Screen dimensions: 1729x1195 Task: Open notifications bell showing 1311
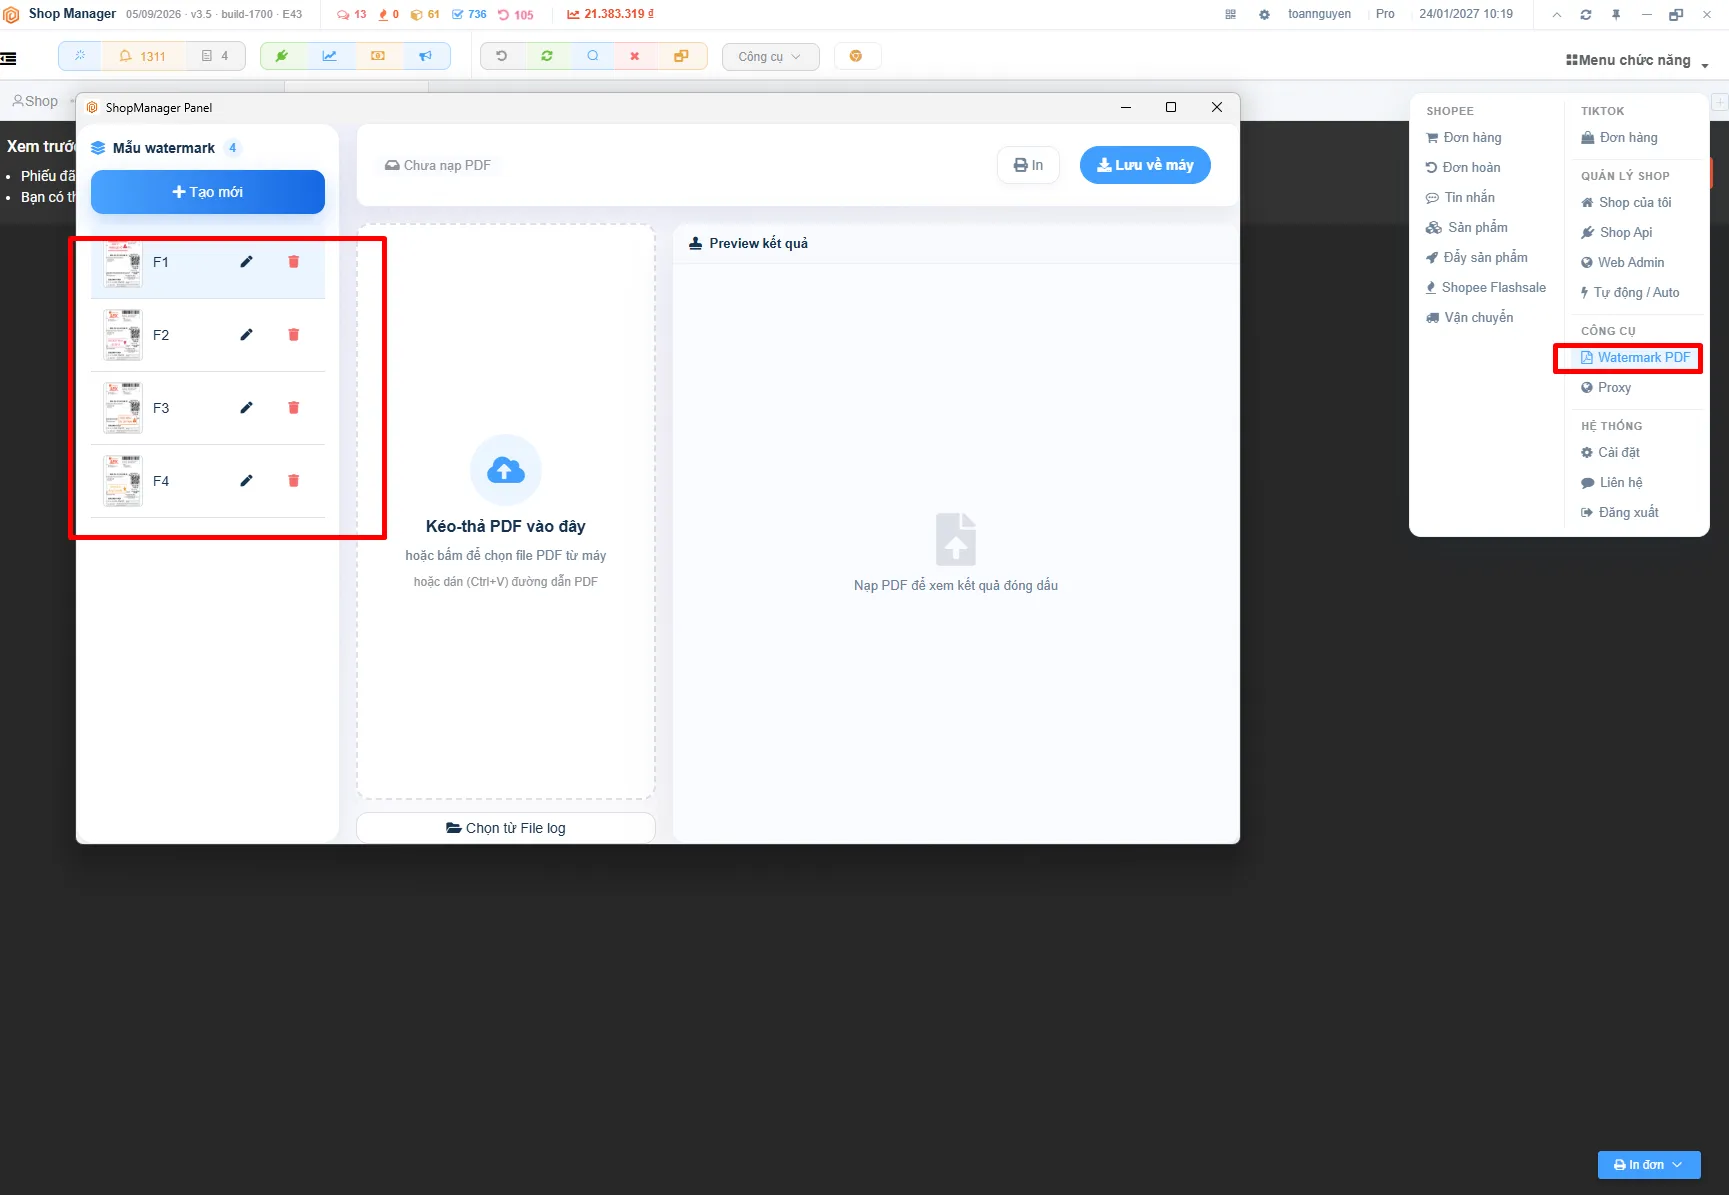click(x=142, y=56)
